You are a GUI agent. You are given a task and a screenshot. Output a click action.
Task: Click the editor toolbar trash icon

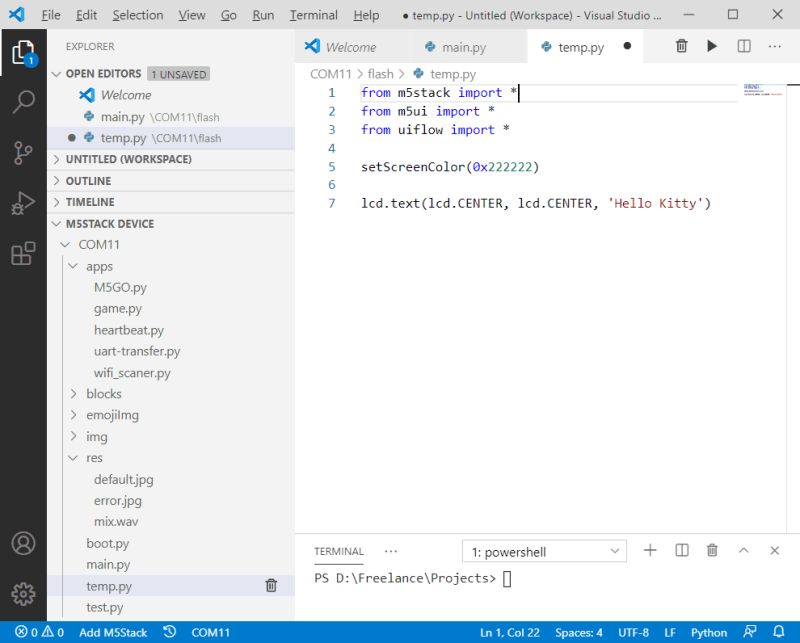[682, 46]
